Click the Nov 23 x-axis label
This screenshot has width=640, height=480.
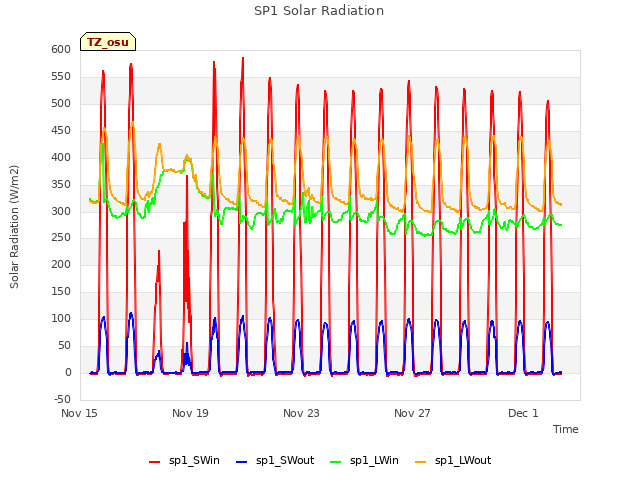(301, 413)
